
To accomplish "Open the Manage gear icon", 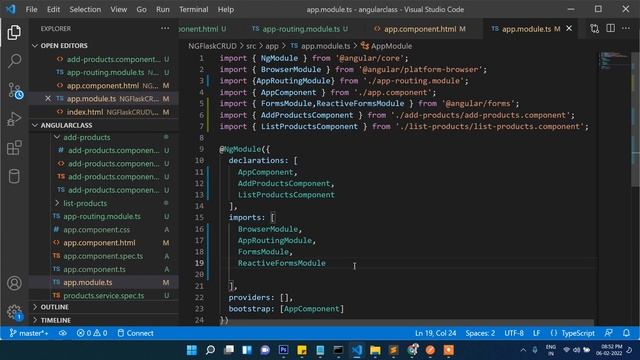I will 14,312.
